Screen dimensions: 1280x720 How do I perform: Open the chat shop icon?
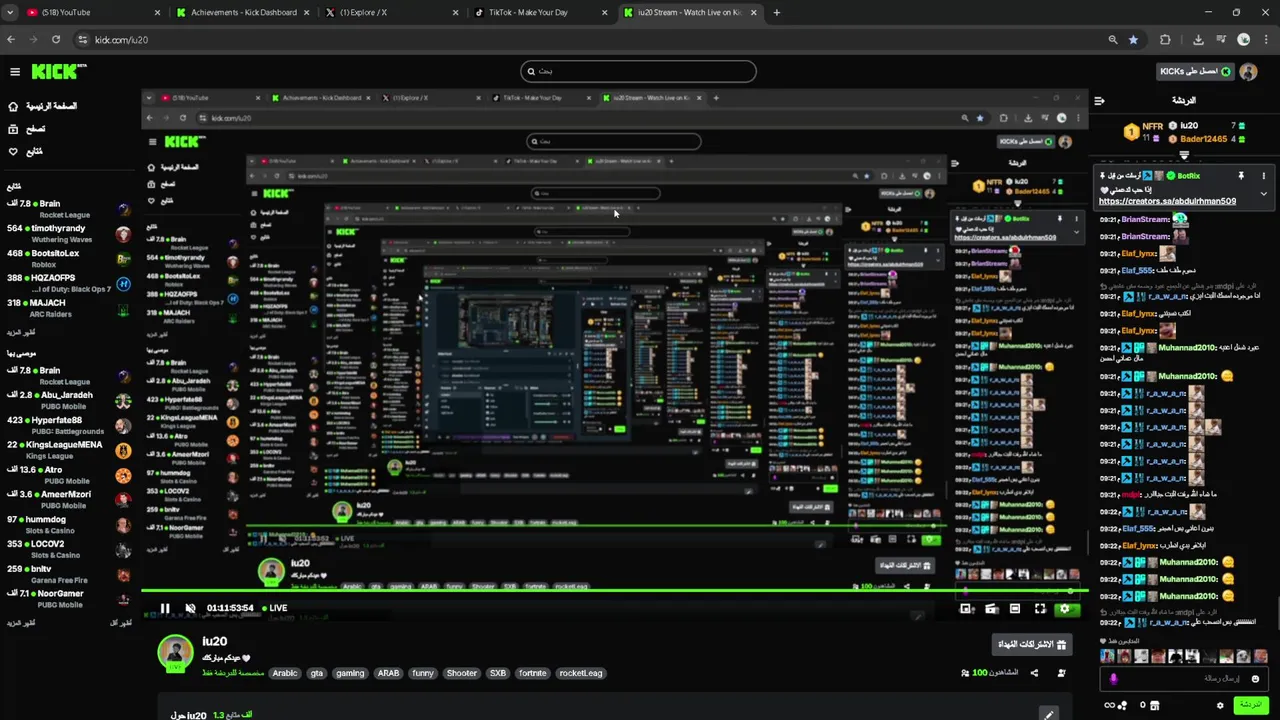tap(1154, 705)
